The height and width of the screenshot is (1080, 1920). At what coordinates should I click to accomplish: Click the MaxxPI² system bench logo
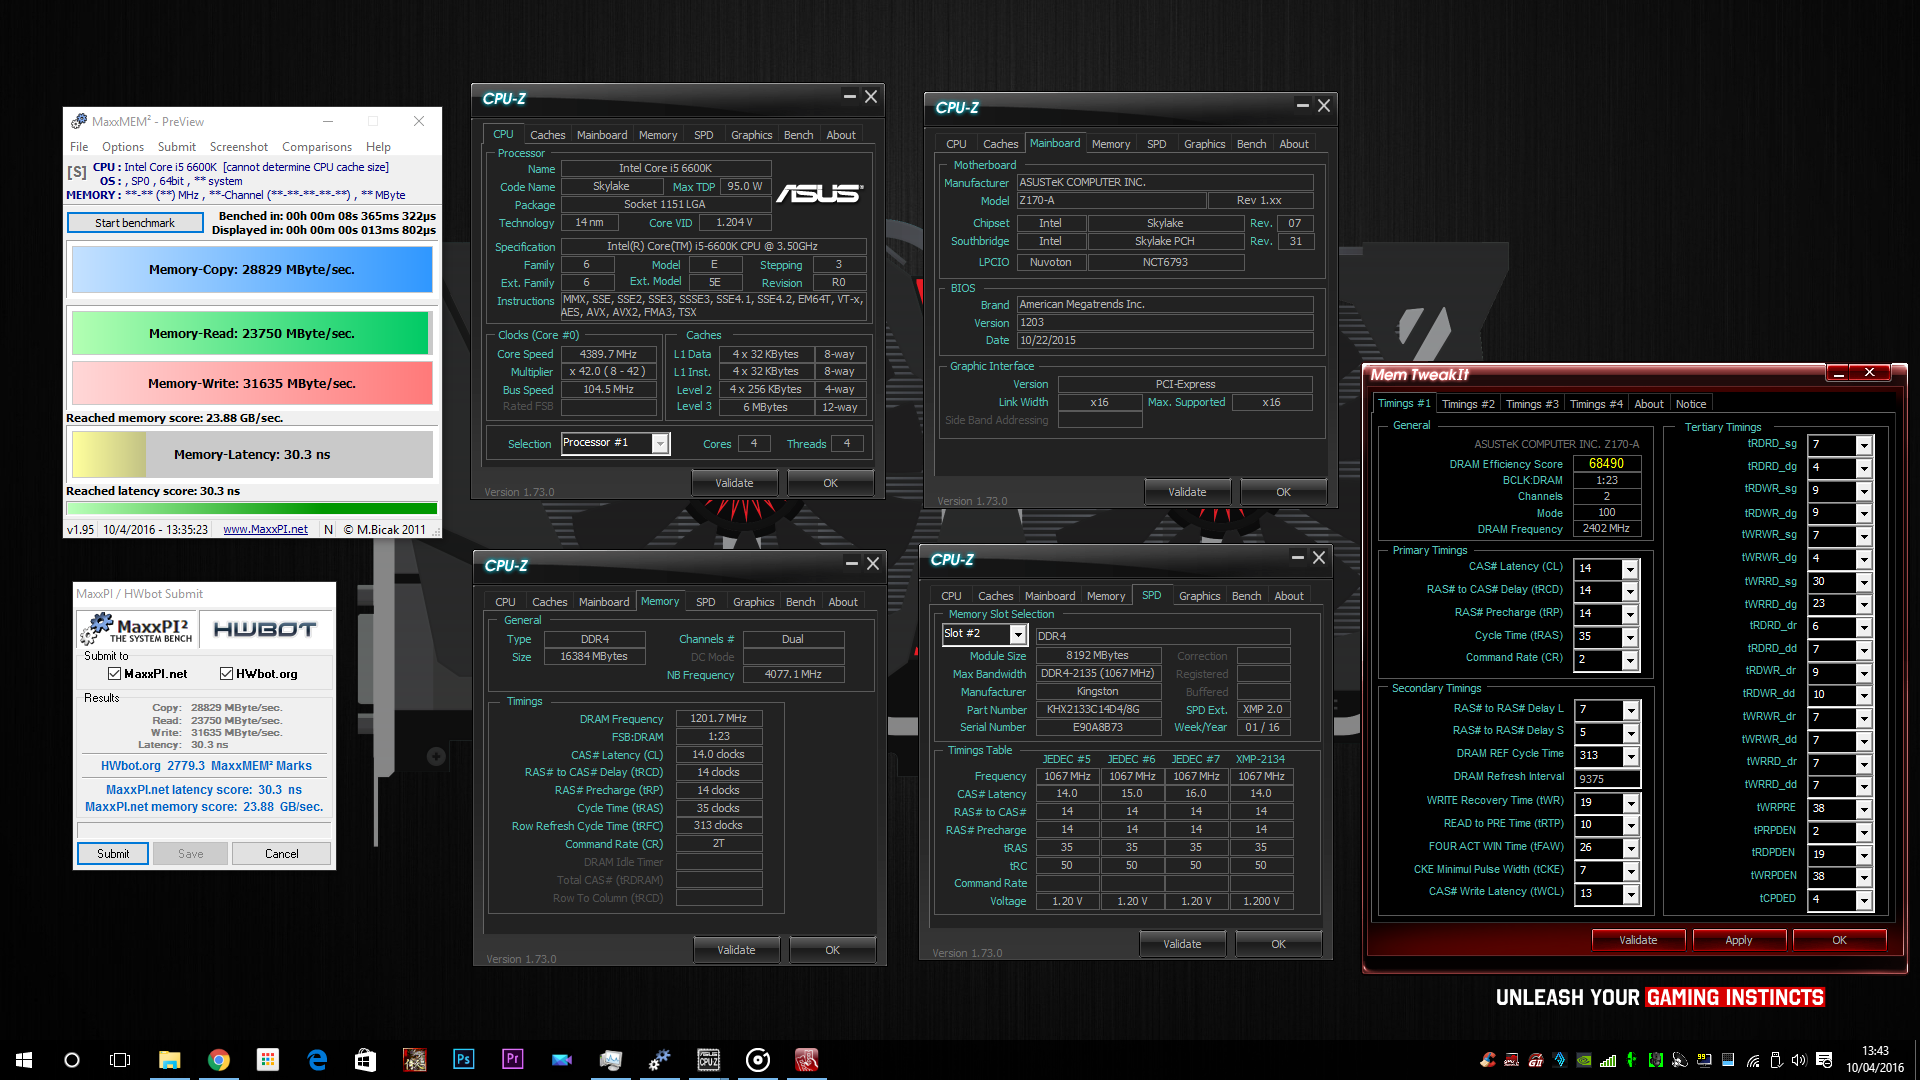(x=137, y=629)
